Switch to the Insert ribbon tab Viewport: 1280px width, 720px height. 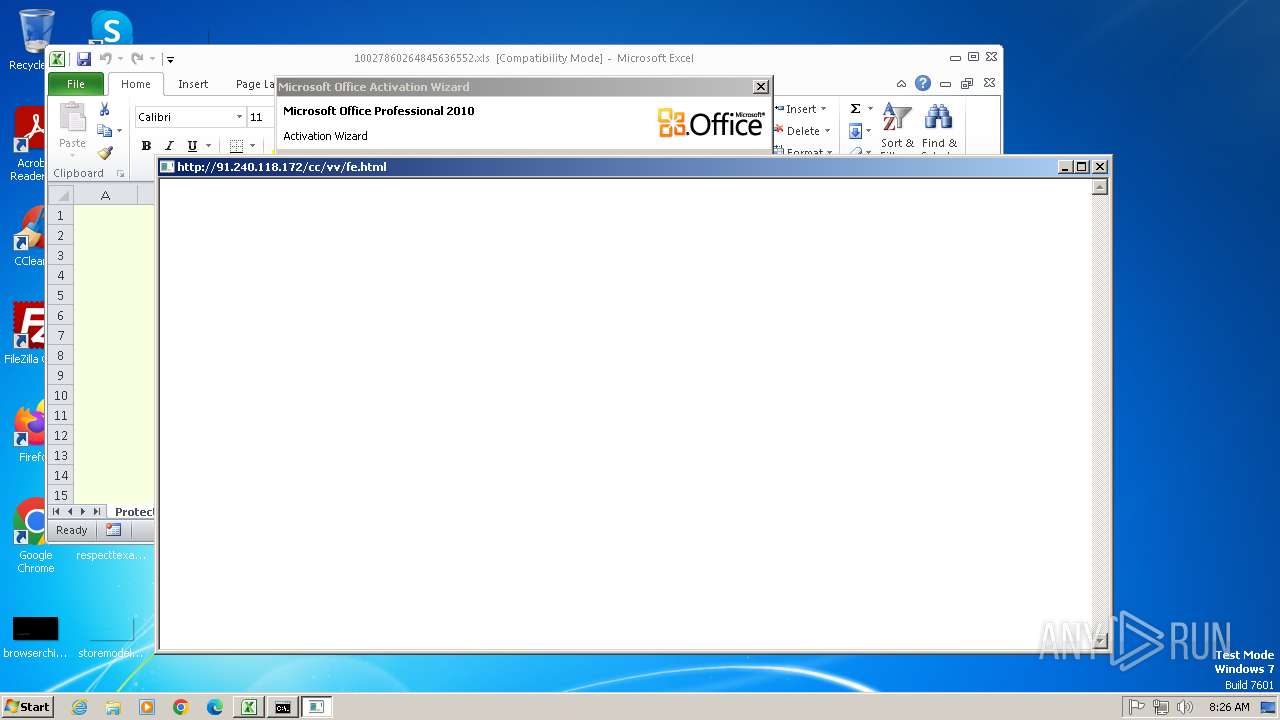[193, 84]
